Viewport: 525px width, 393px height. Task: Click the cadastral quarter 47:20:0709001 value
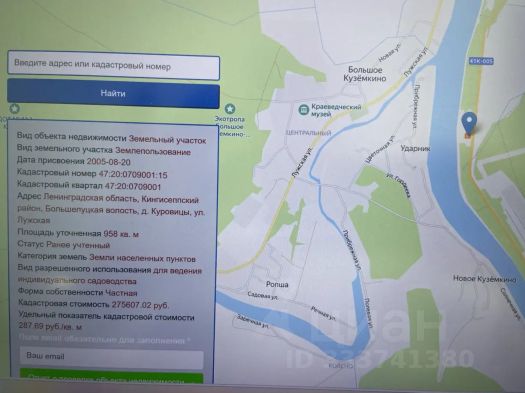133,186
